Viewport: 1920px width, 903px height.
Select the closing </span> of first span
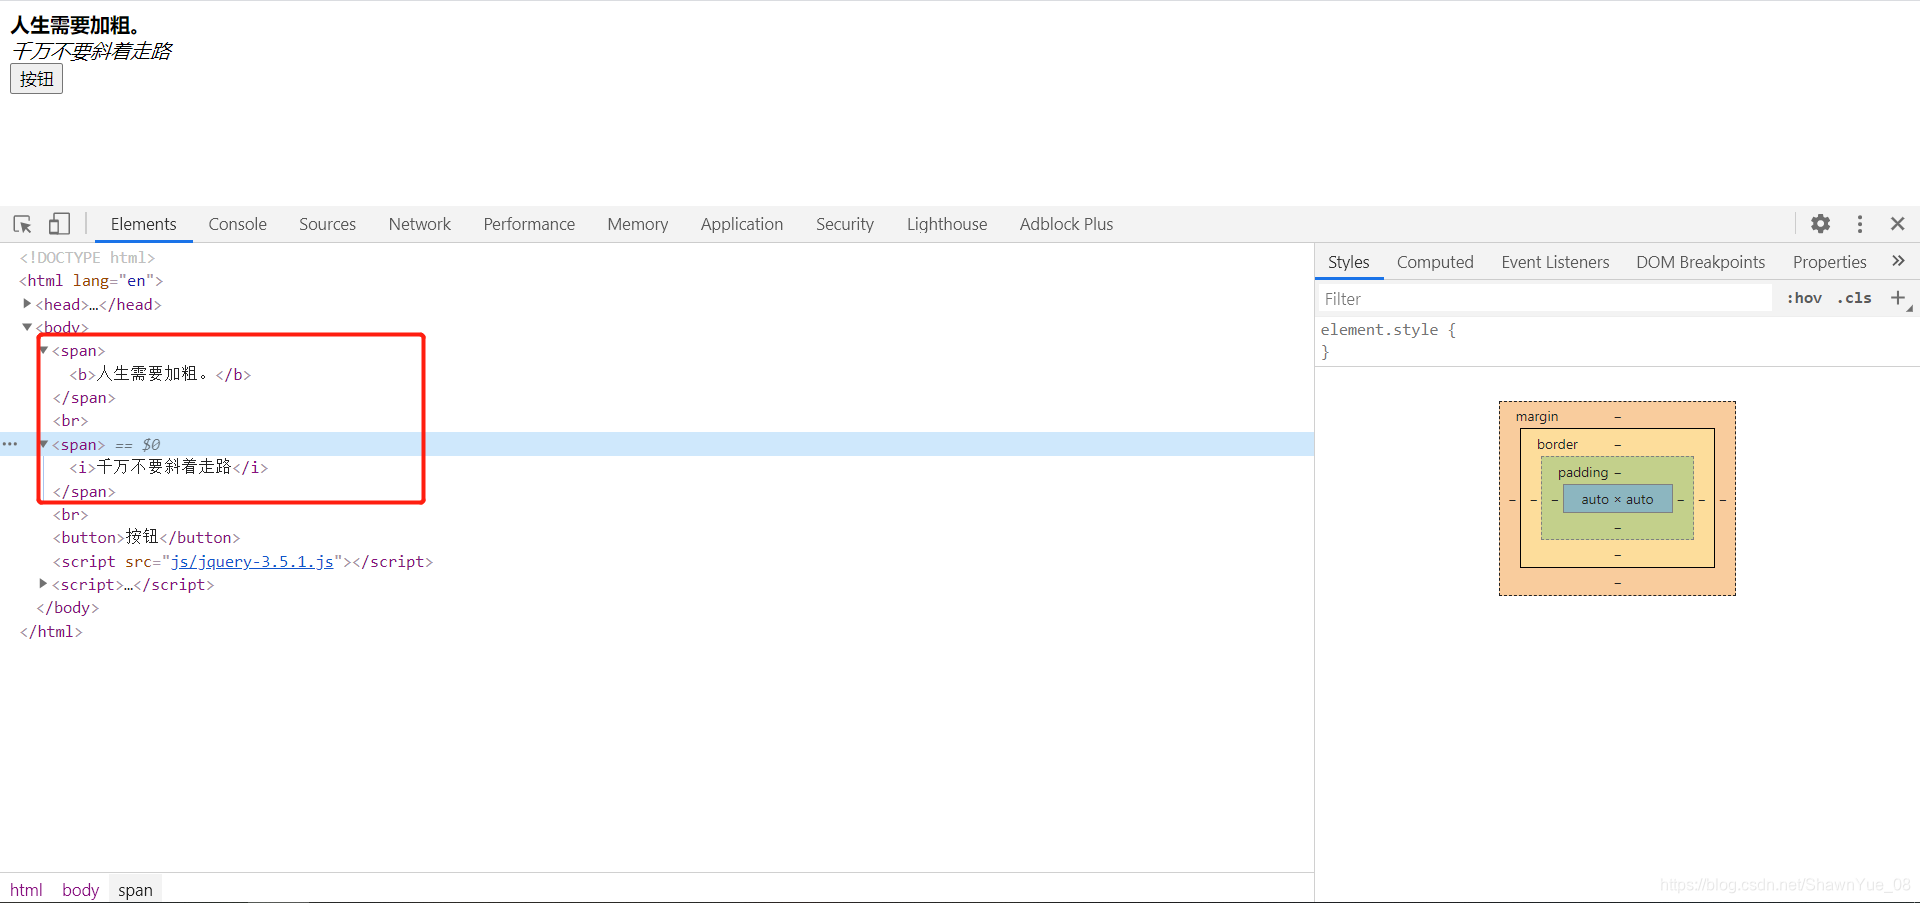(84, 398)
